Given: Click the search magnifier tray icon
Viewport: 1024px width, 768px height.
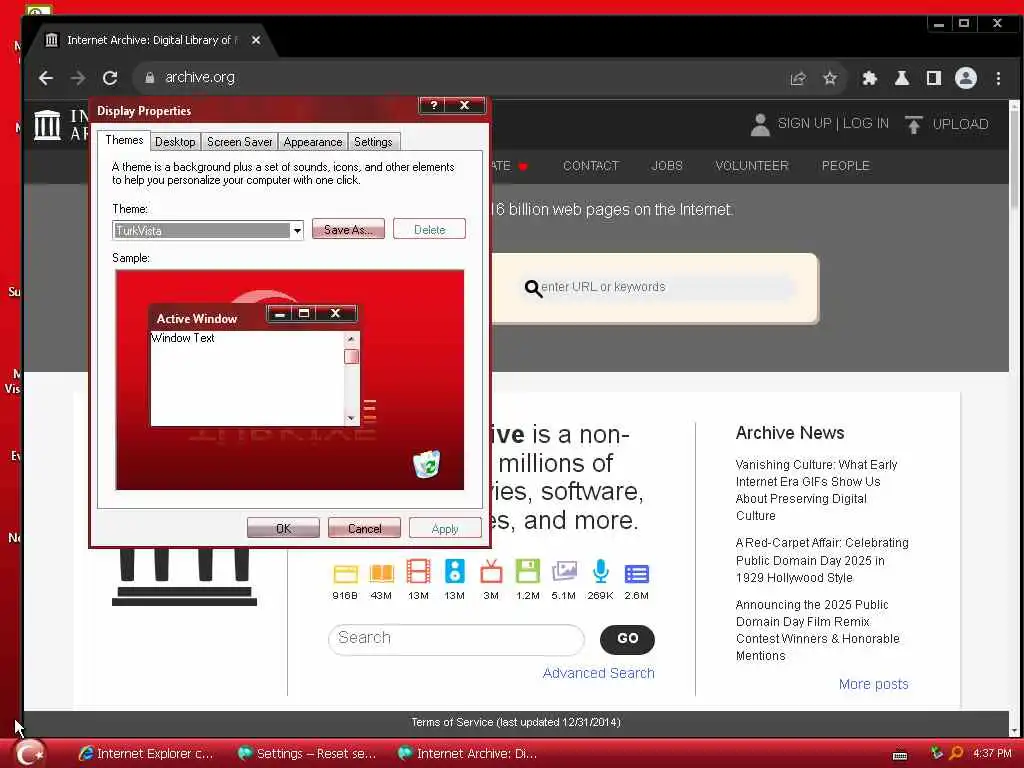Looking at the screenshot, I should (956, 753).
